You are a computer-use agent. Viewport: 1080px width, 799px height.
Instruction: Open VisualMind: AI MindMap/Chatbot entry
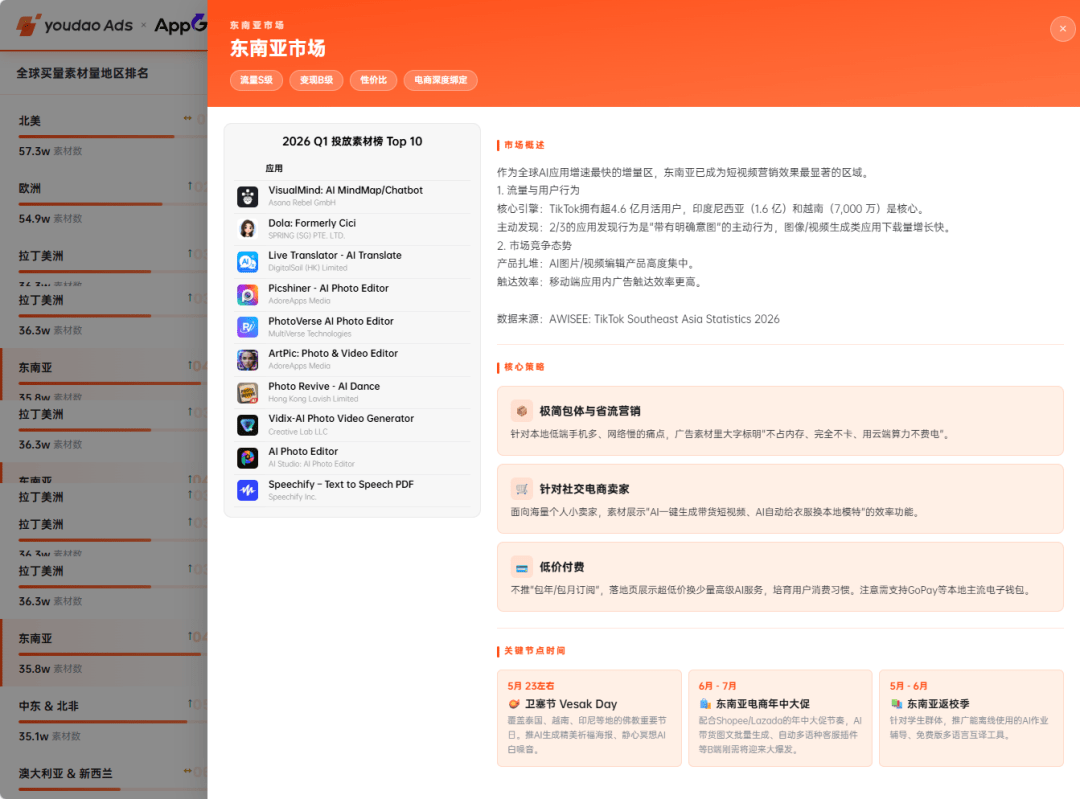pyautogui.click(x=353, y=196)
